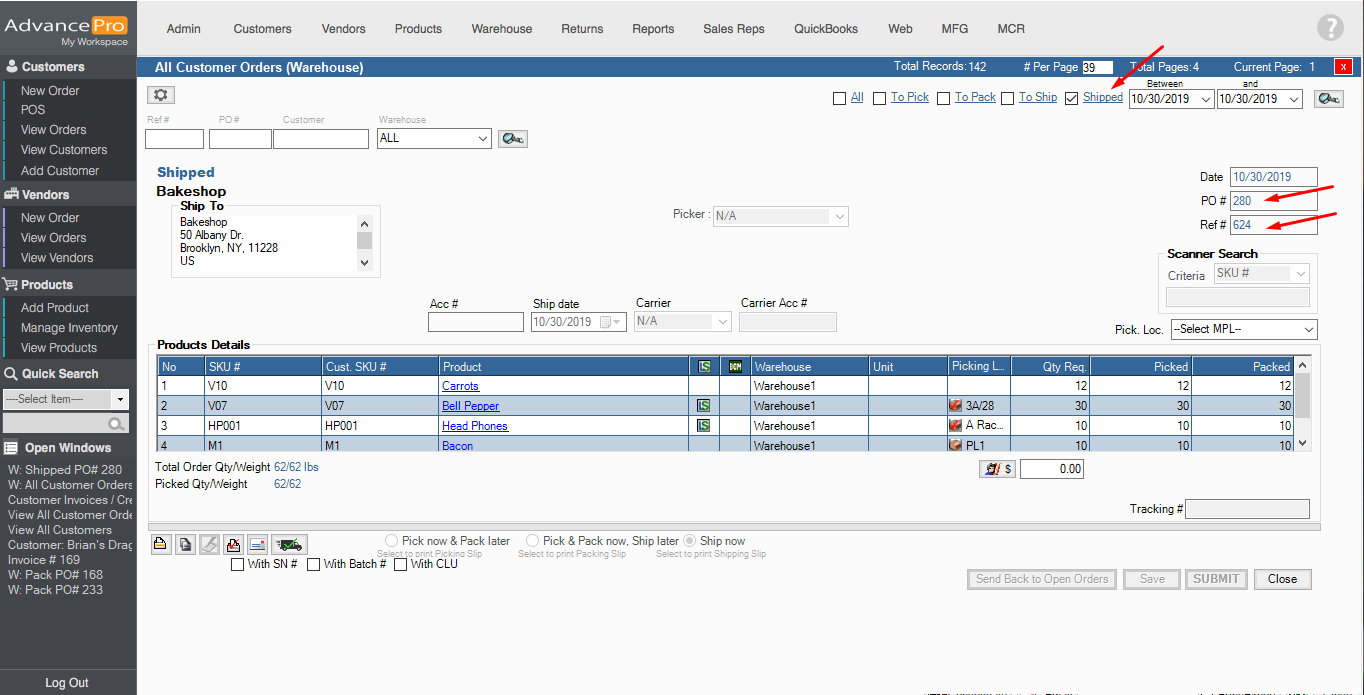Open the Head Phones product link
The image size is (1364, 695).
tap(475, 426)
